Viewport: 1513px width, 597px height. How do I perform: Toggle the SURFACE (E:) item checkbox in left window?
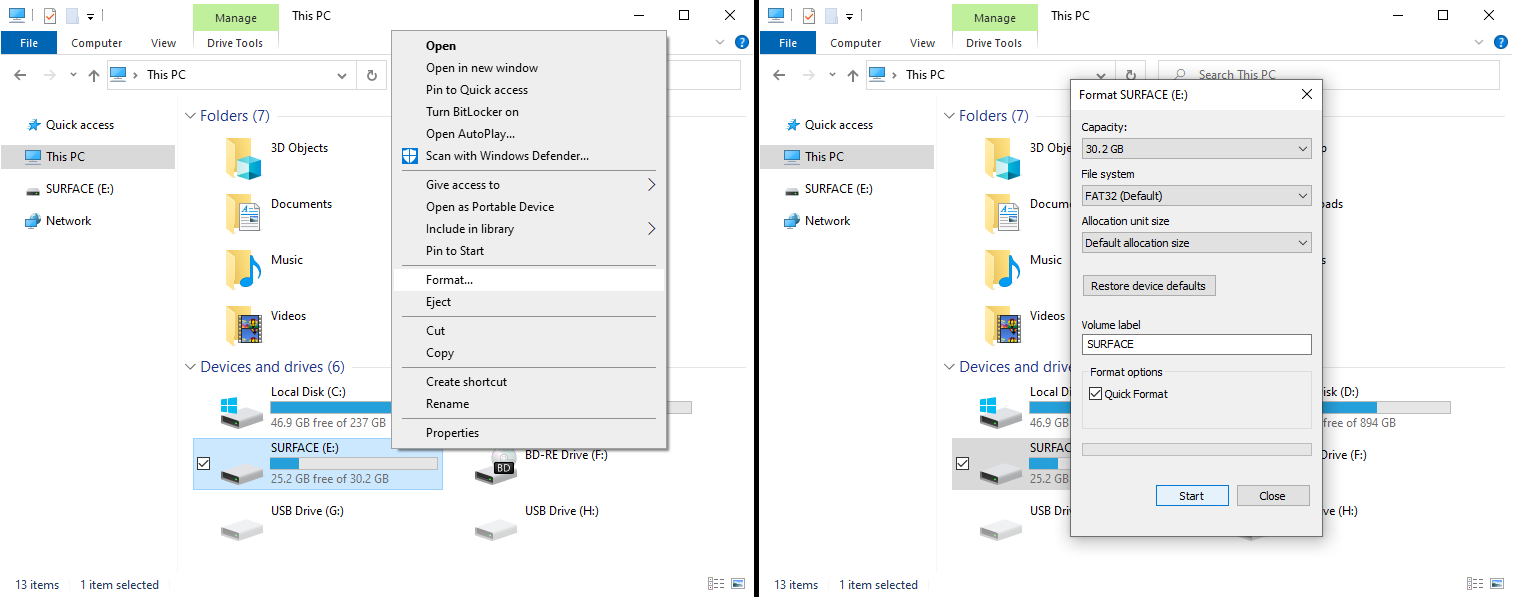click(x=204, y=464)
